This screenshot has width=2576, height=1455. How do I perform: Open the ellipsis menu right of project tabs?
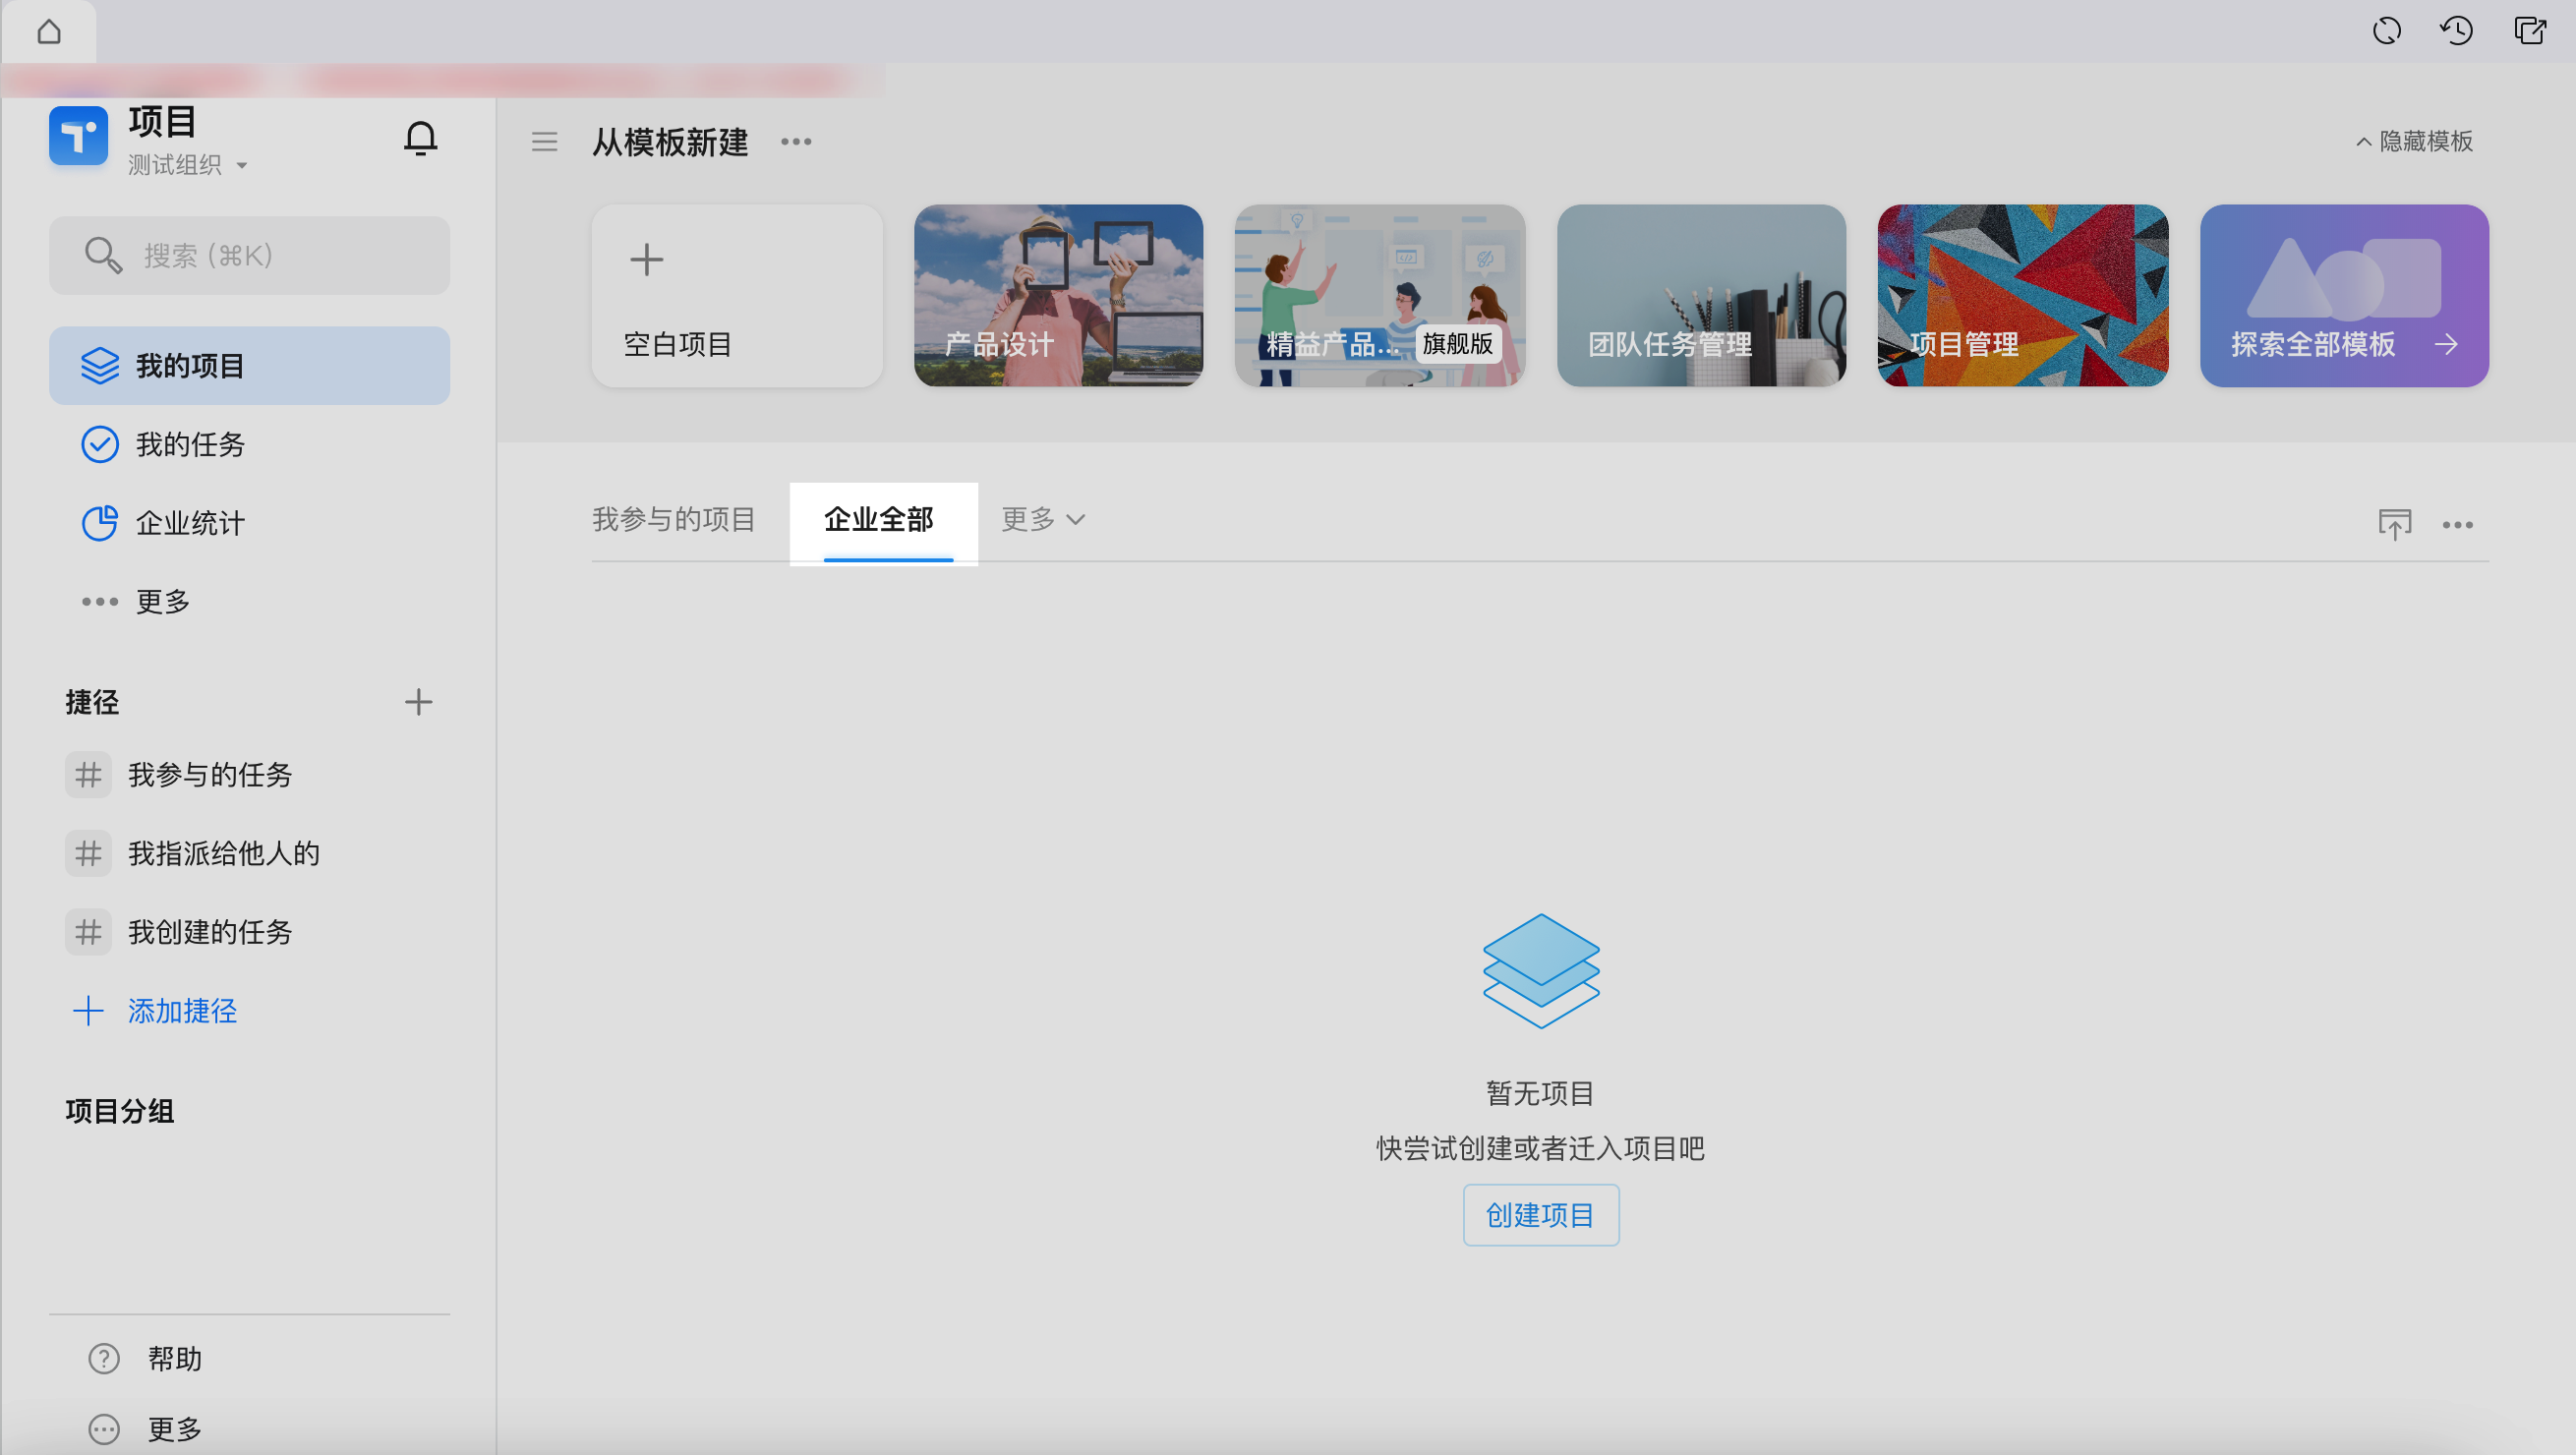pos(2458,525)
